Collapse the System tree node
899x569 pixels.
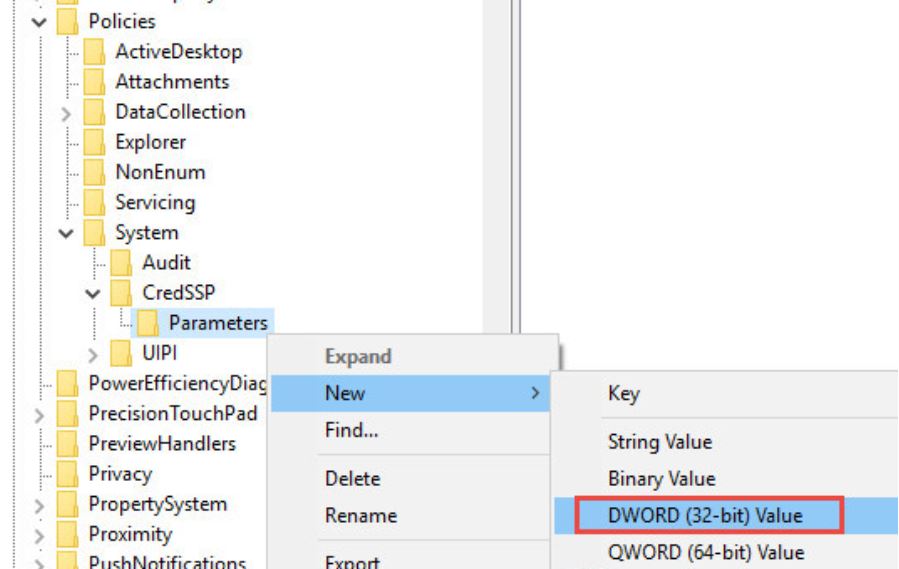click(x=66, y=233)
